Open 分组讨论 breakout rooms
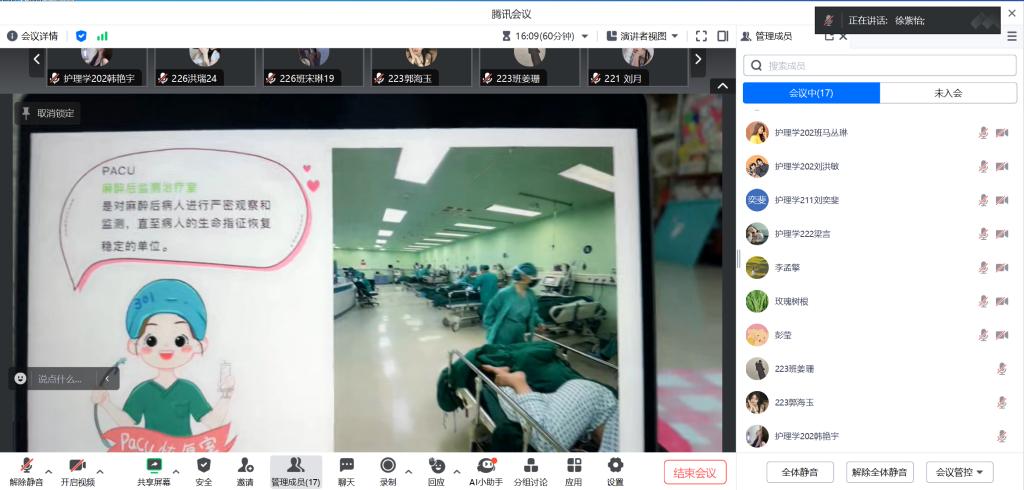 (532, 471)
